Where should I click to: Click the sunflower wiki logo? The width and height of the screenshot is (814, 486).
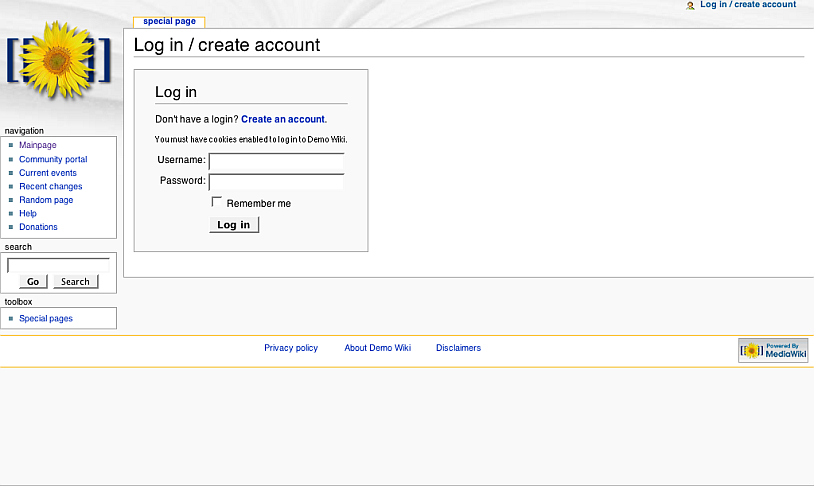59,60
